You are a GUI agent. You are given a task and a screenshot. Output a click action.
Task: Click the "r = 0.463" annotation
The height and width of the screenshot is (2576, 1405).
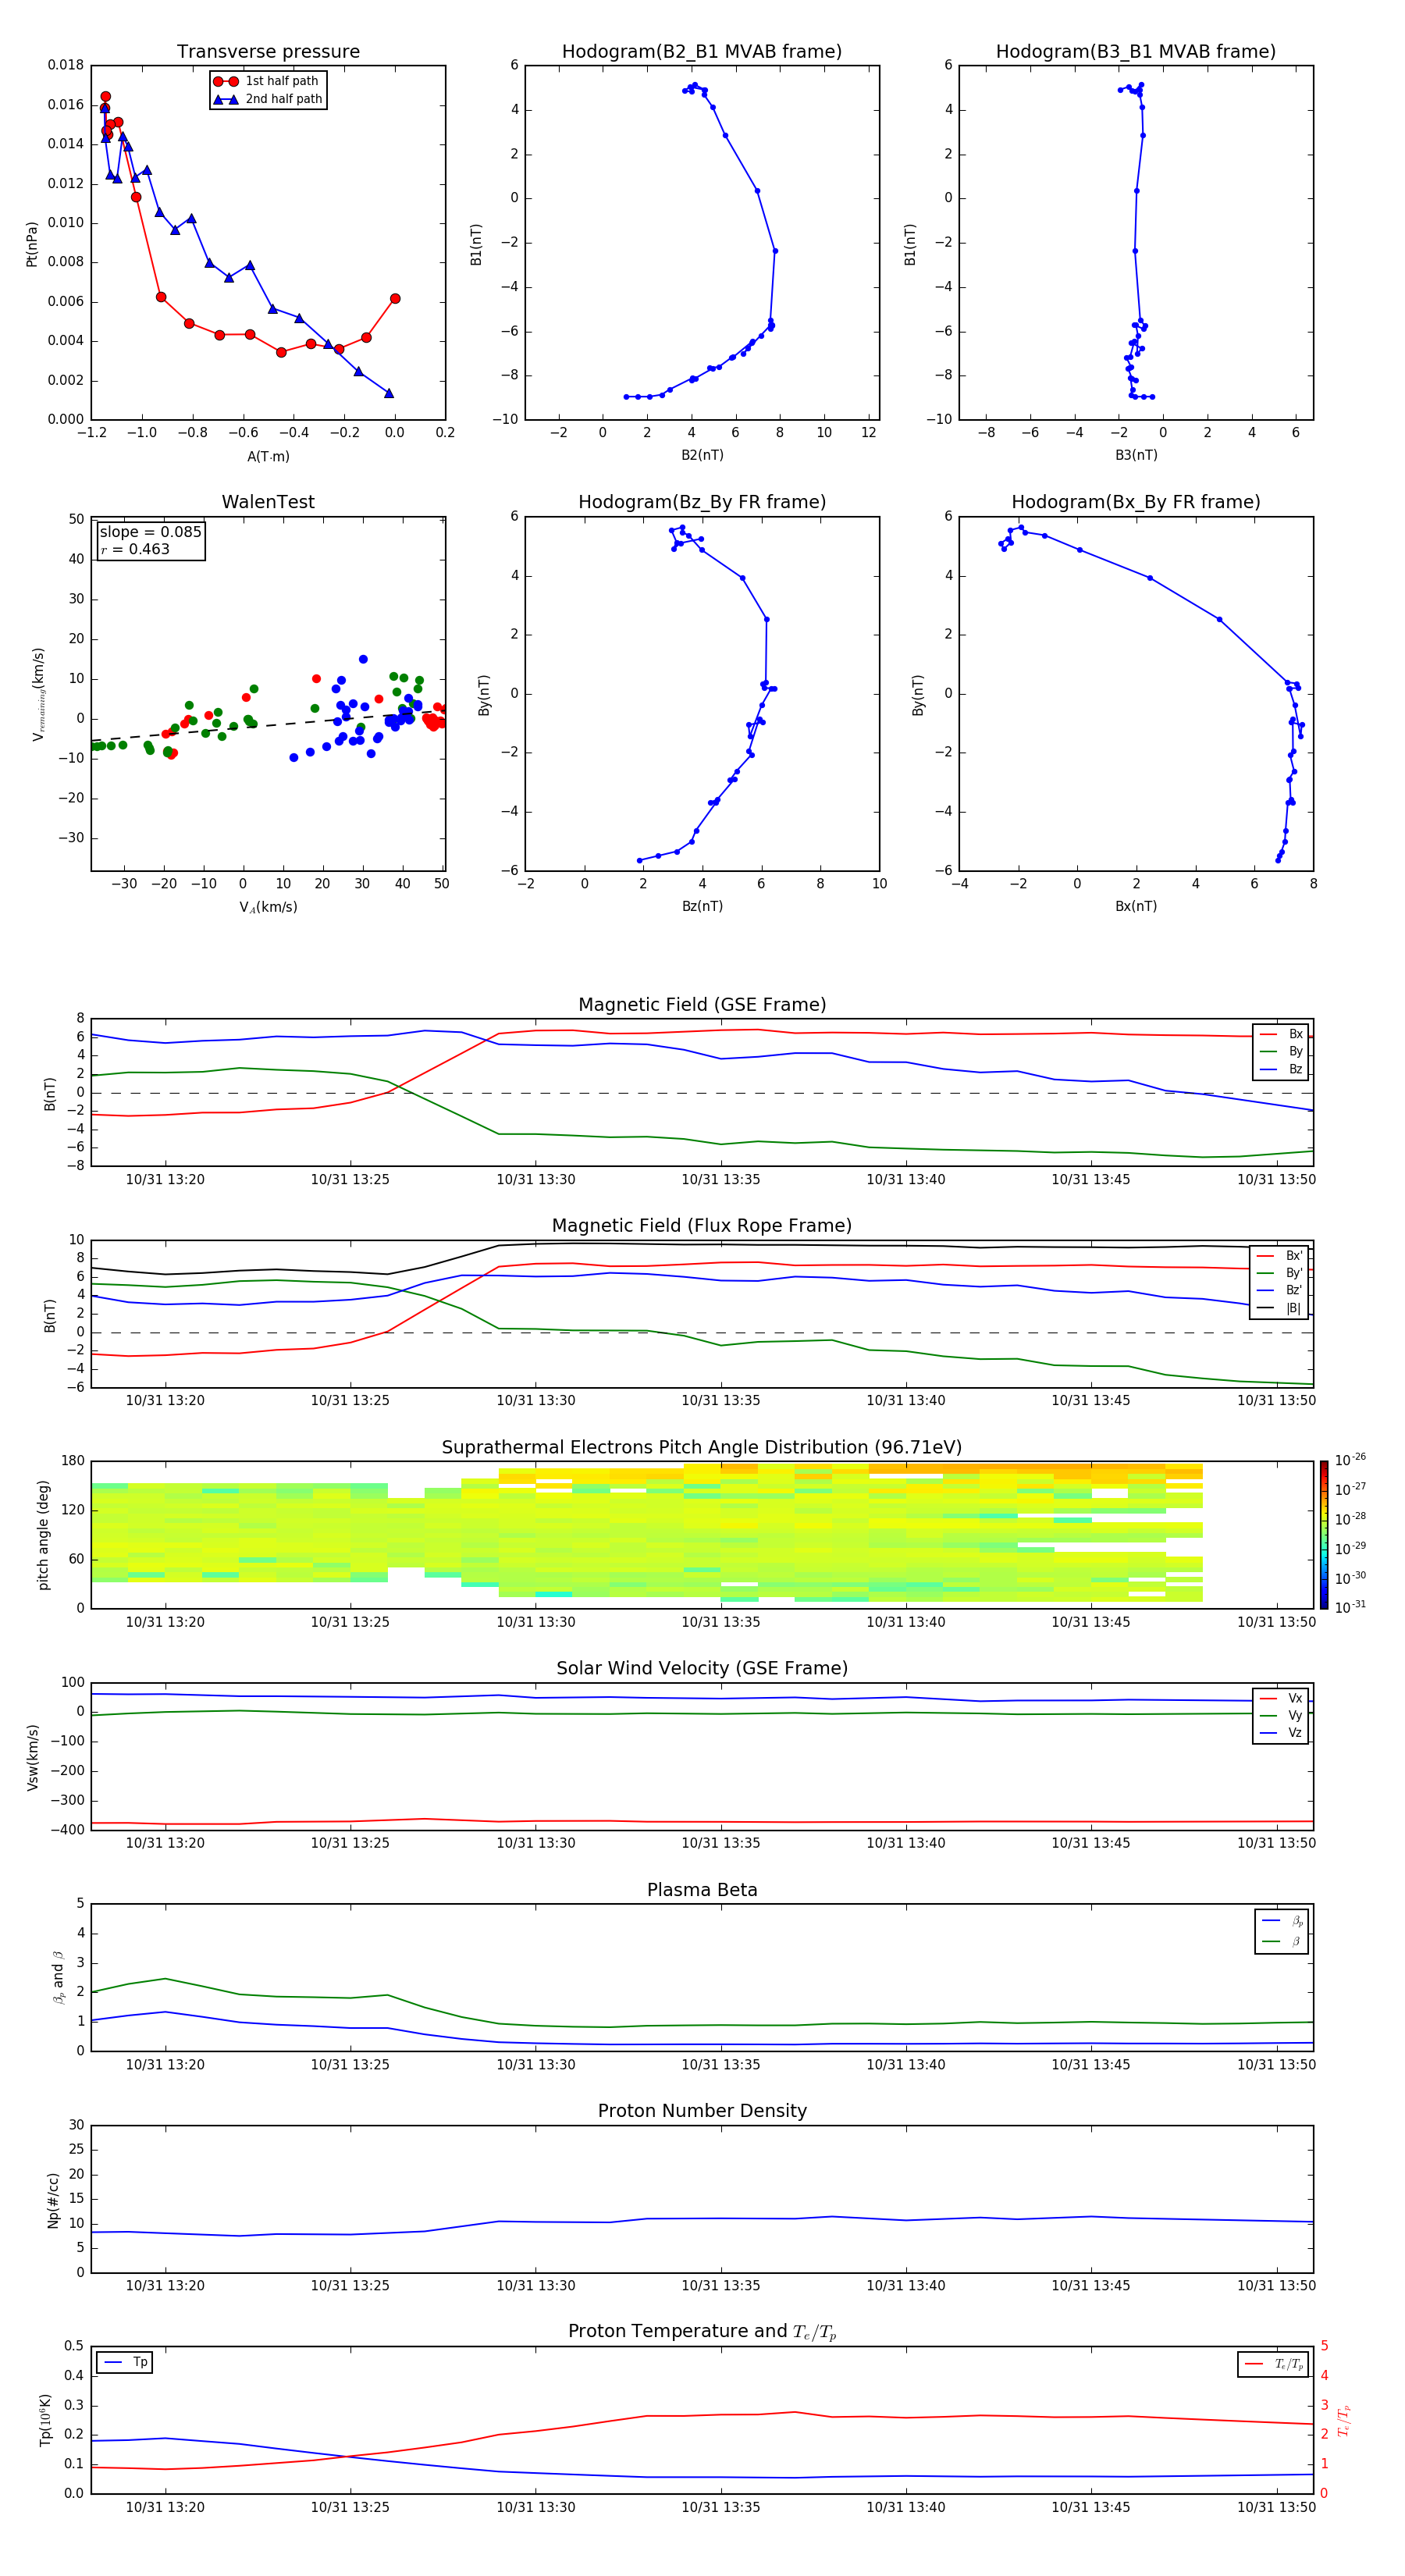[135, 550]
